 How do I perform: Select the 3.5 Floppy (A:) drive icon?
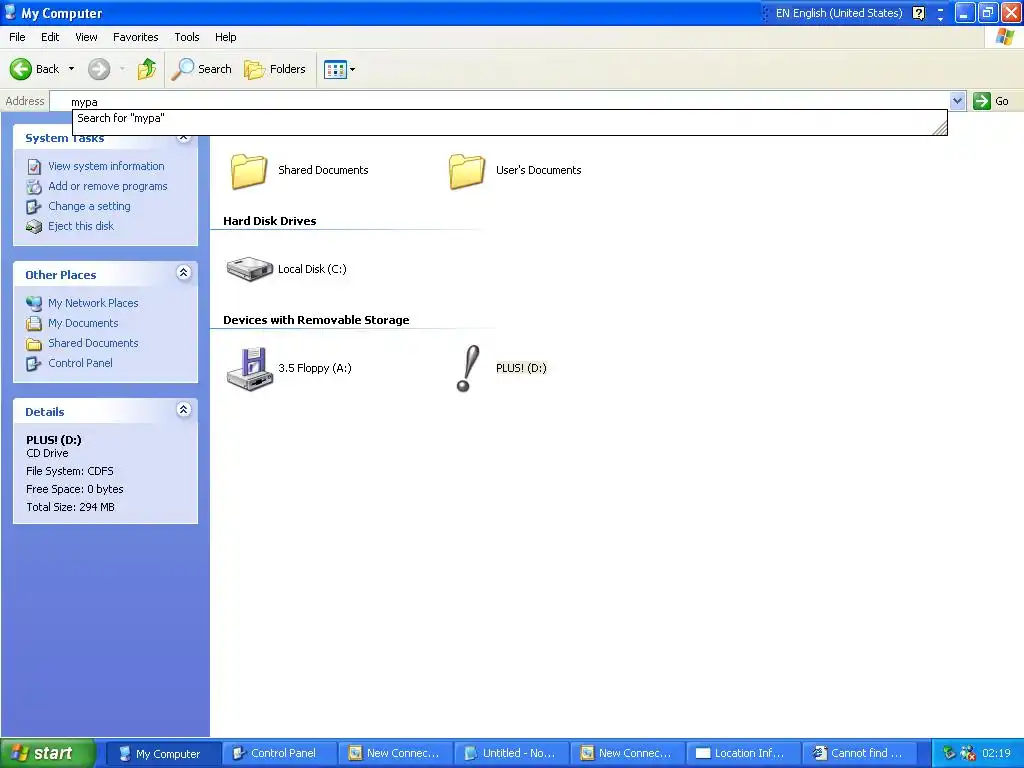249,369
